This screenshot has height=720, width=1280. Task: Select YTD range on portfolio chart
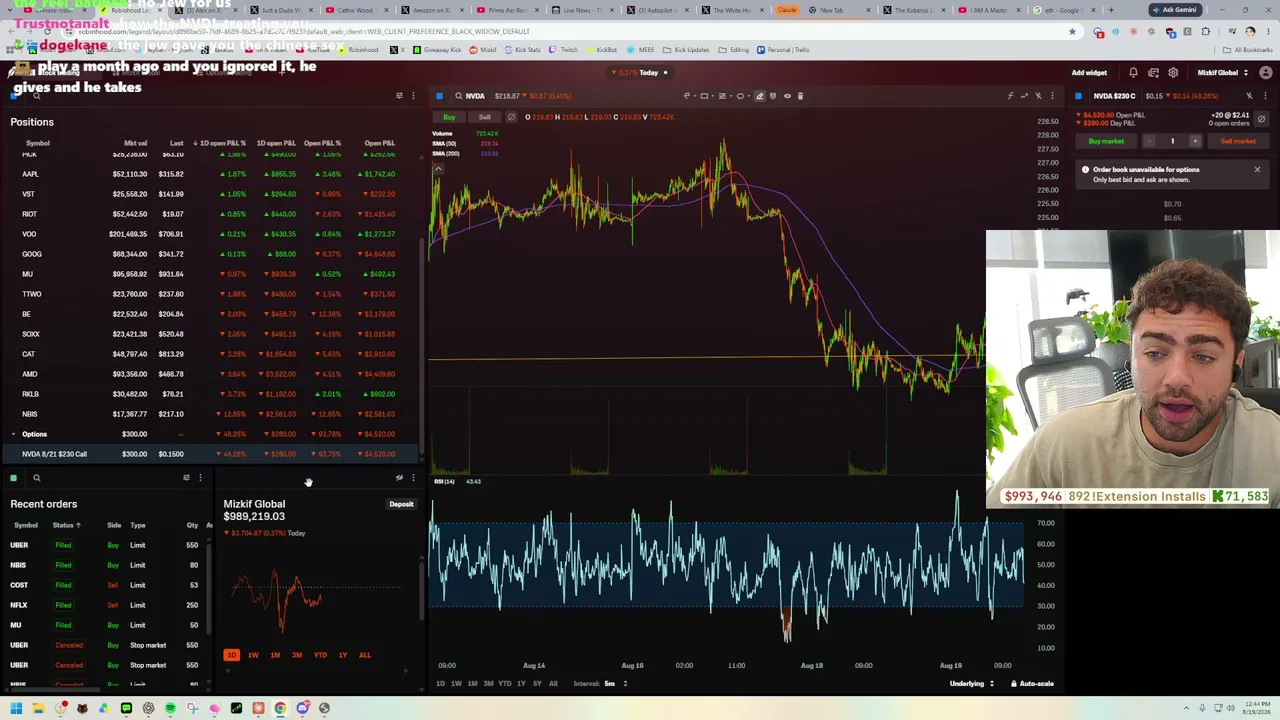[x=320, y=655]
